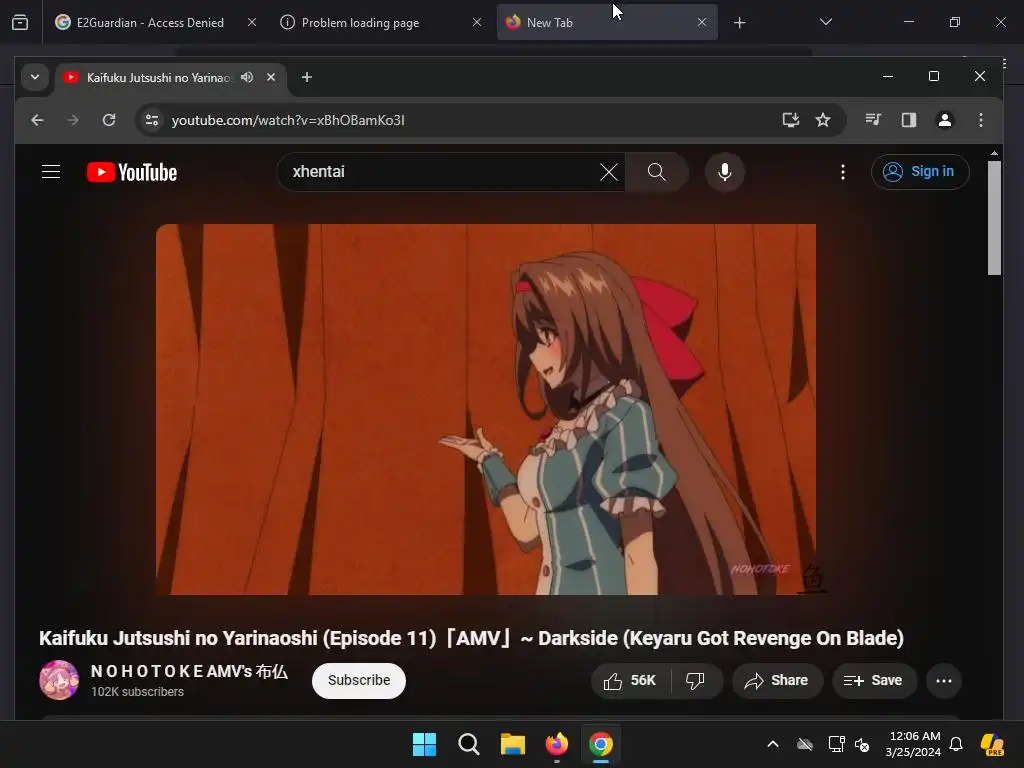
Task: Open the Chrome side panel
Action: (x=908, y=120)
